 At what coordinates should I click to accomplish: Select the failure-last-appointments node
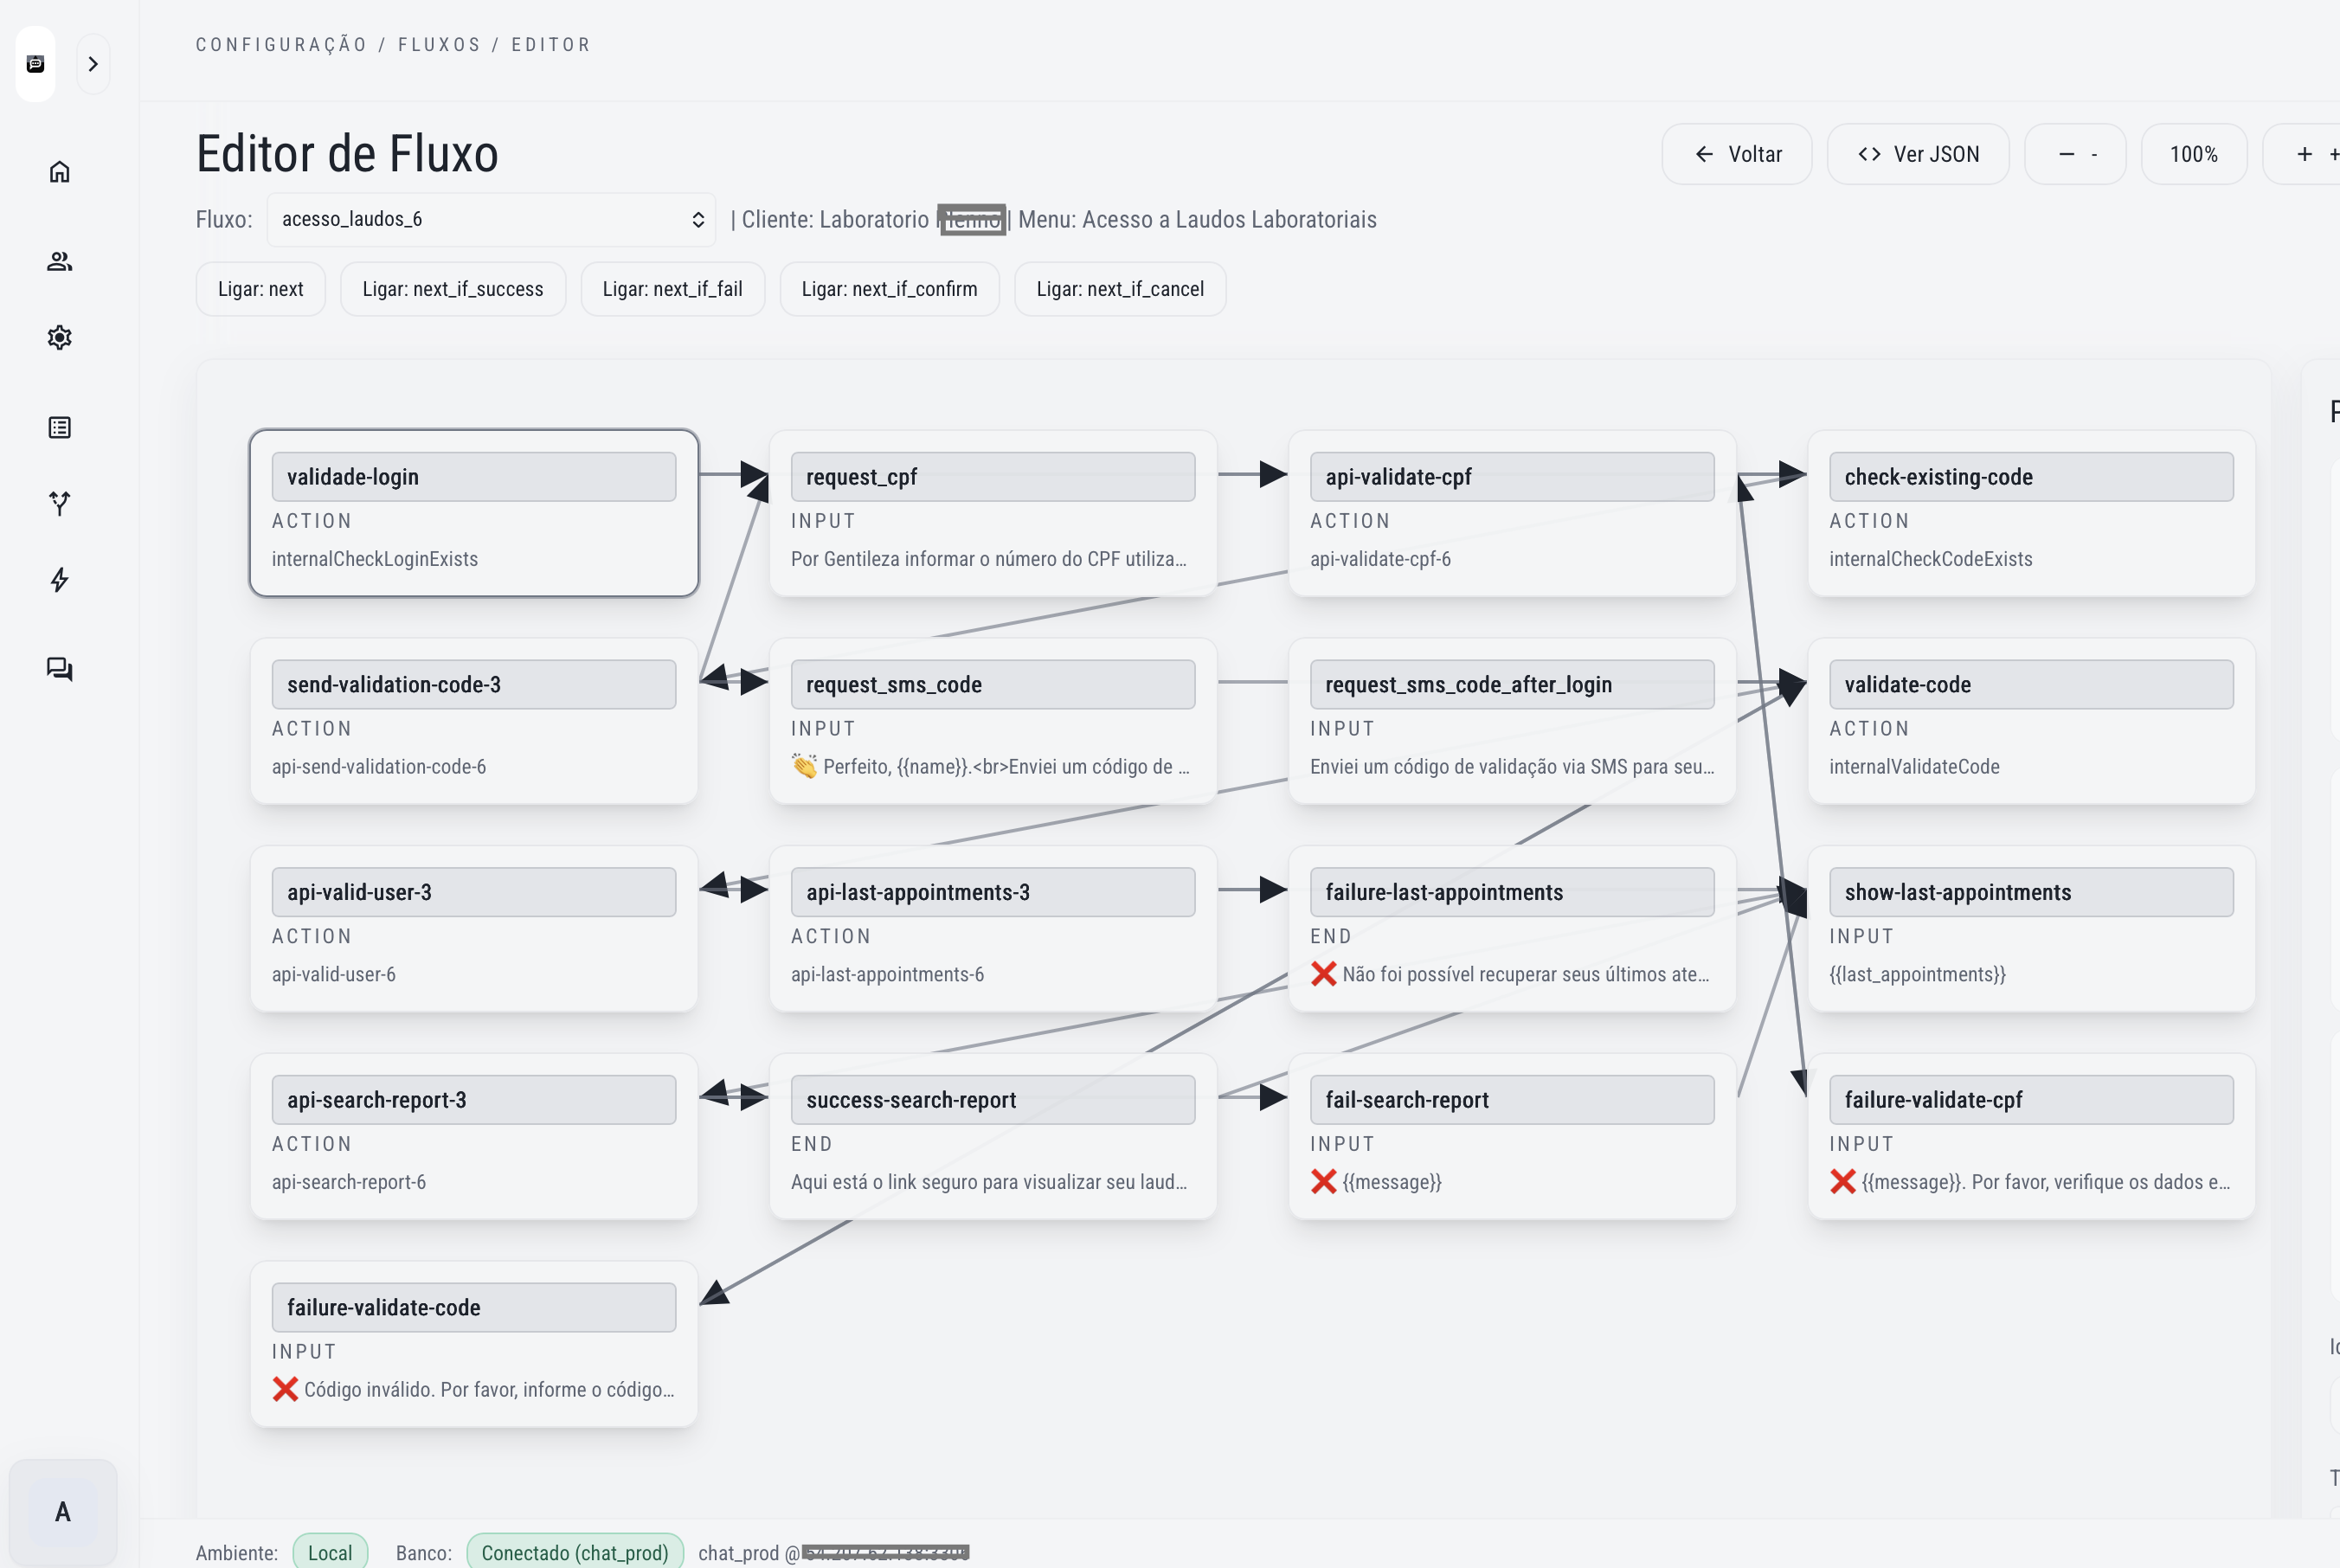pos(1512,929)
